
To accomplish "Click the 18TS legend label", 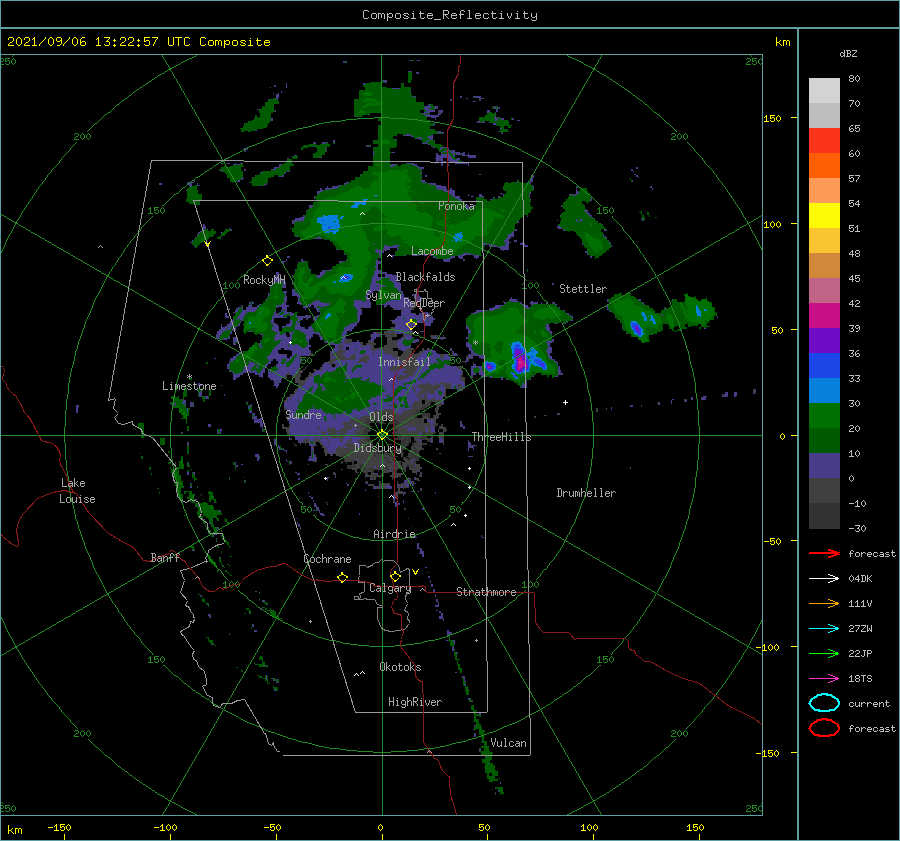I will tap(860, 679).
